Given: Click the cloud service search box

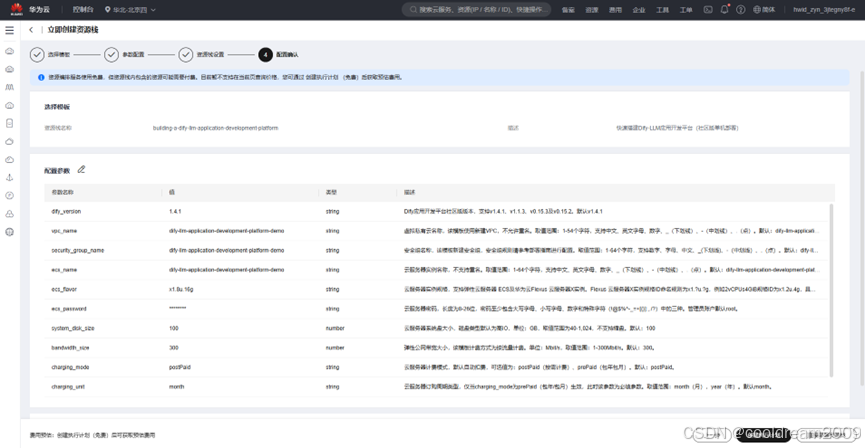Looking at the screenshot, I should pos(476,9).
